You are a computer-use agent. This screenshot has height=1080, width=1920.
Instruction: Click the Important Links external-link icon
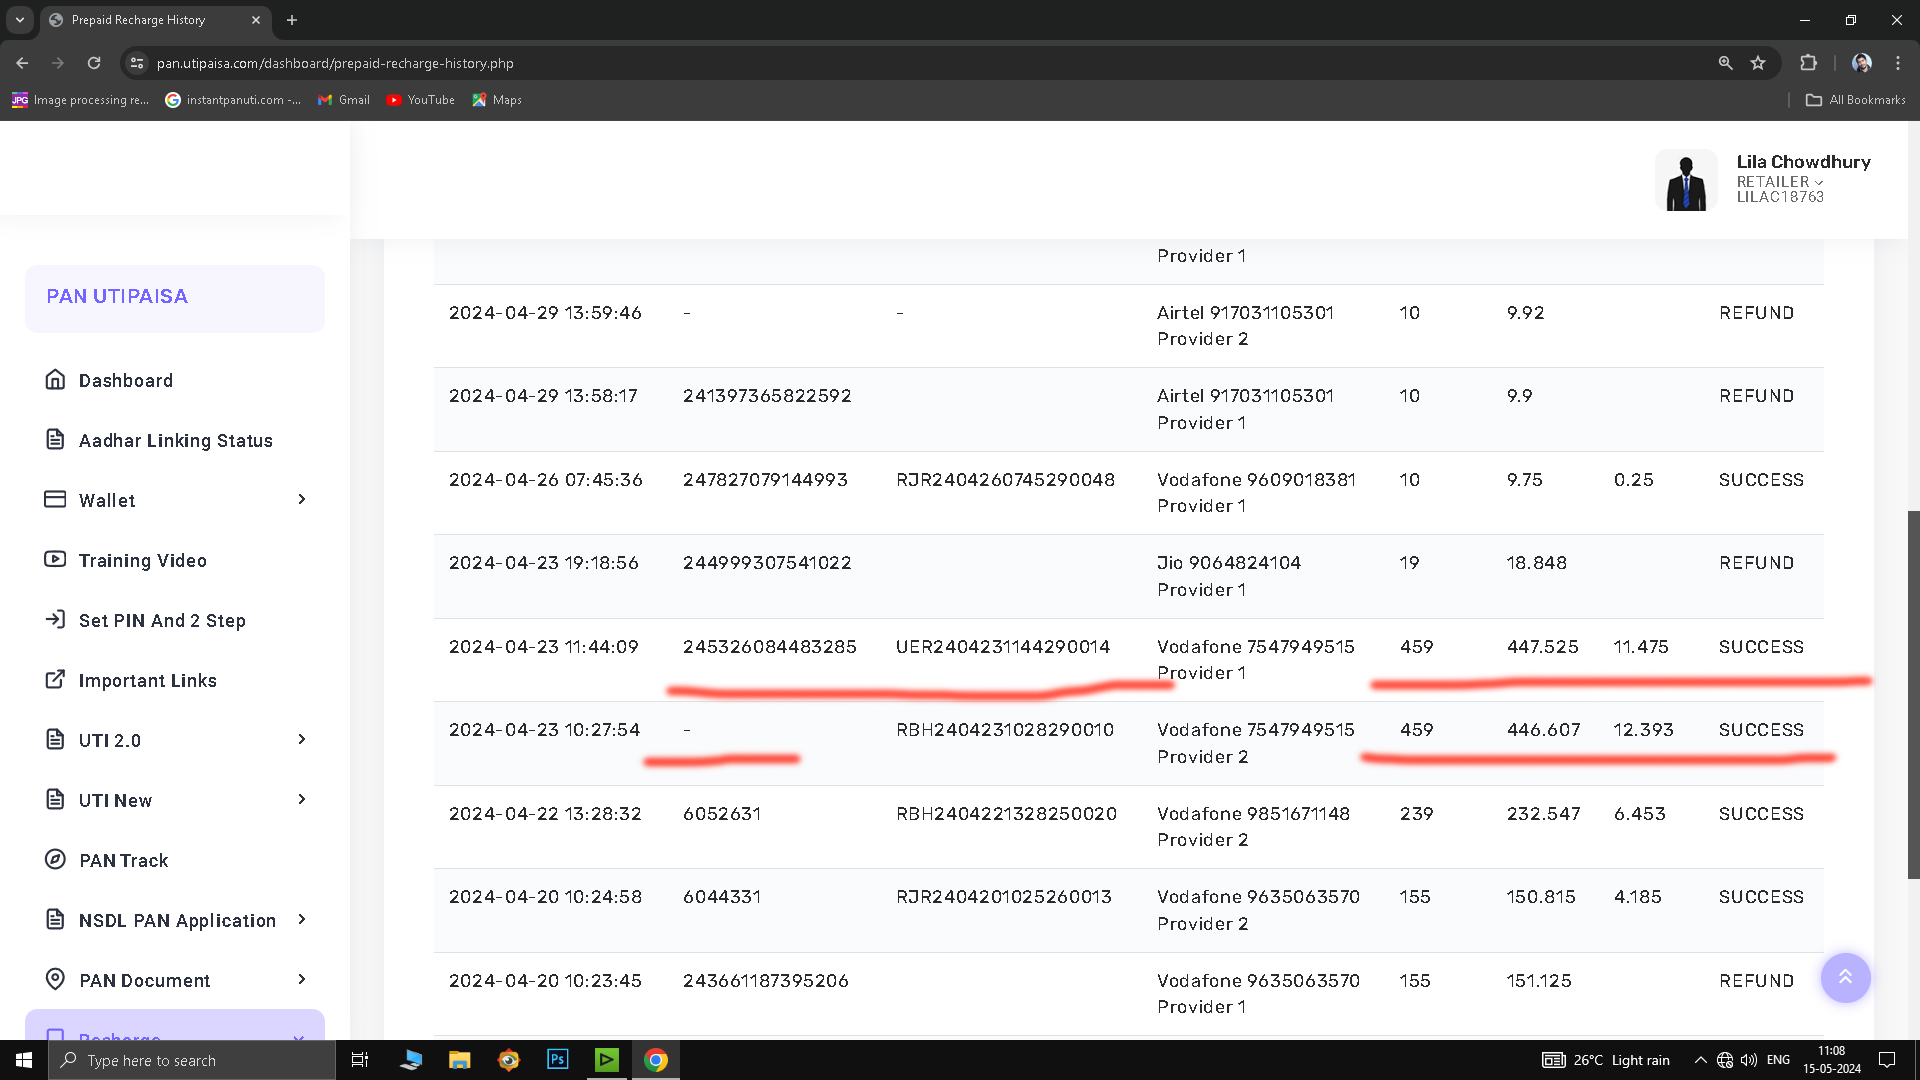point(55,680)
